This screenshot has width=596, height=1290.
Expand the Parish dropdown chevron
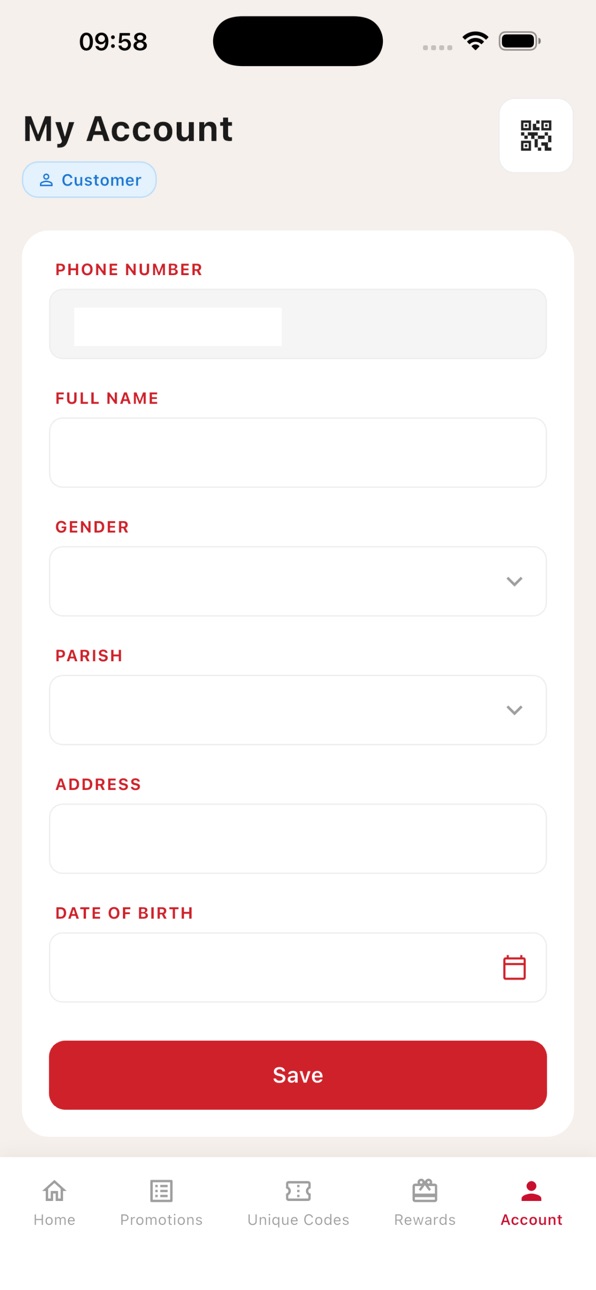coord(514,710)
